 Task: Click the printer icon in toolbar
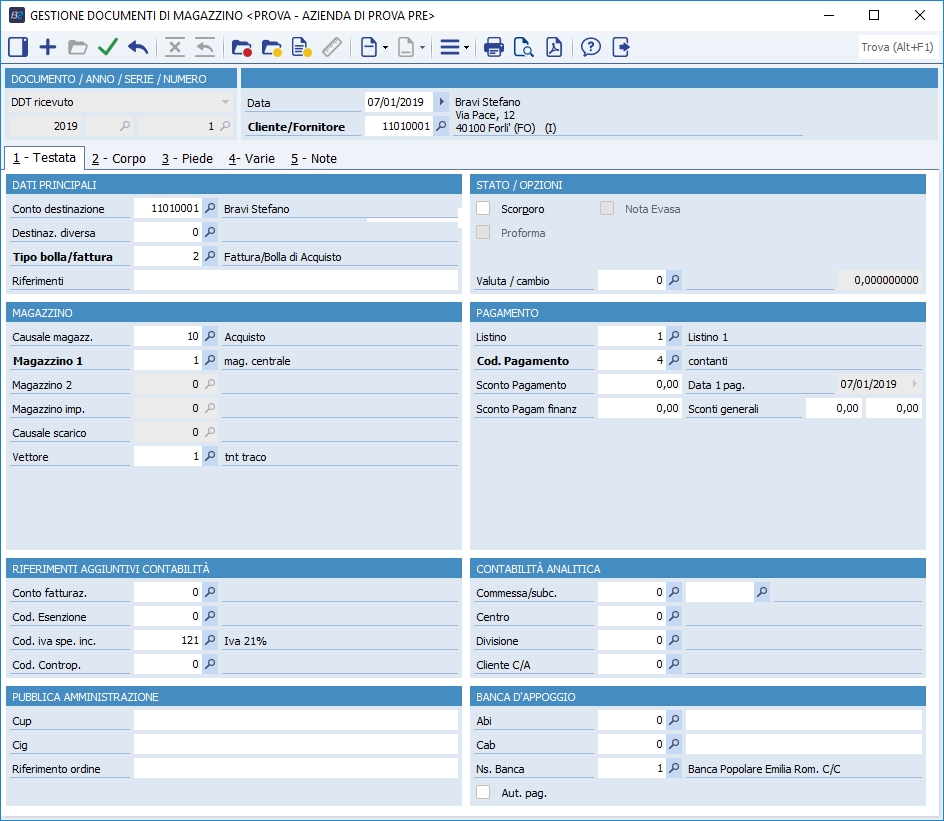click(493, 47)
